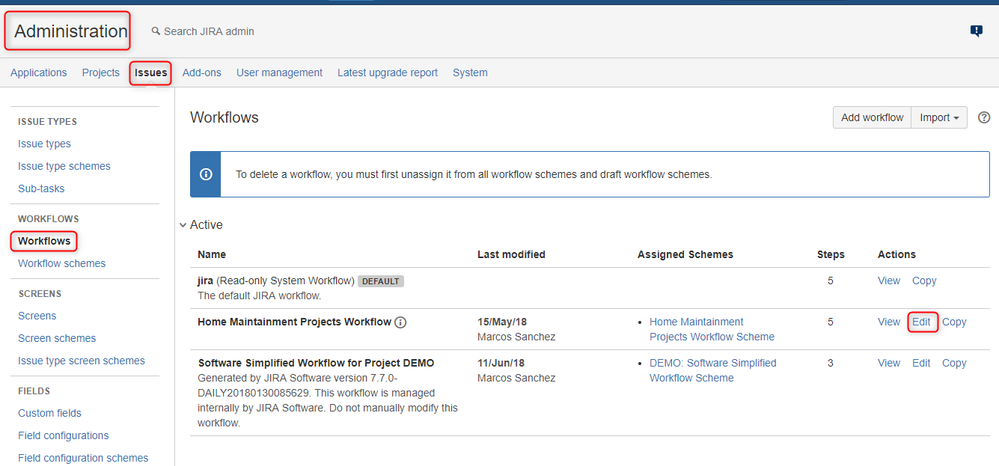Go to the System tab

(470, 73)
